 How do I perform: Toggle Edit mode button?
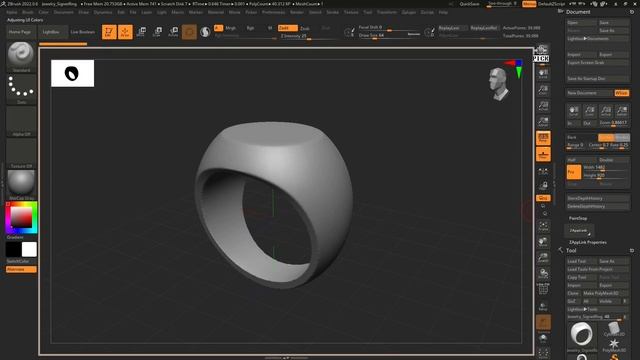[109, 31]
